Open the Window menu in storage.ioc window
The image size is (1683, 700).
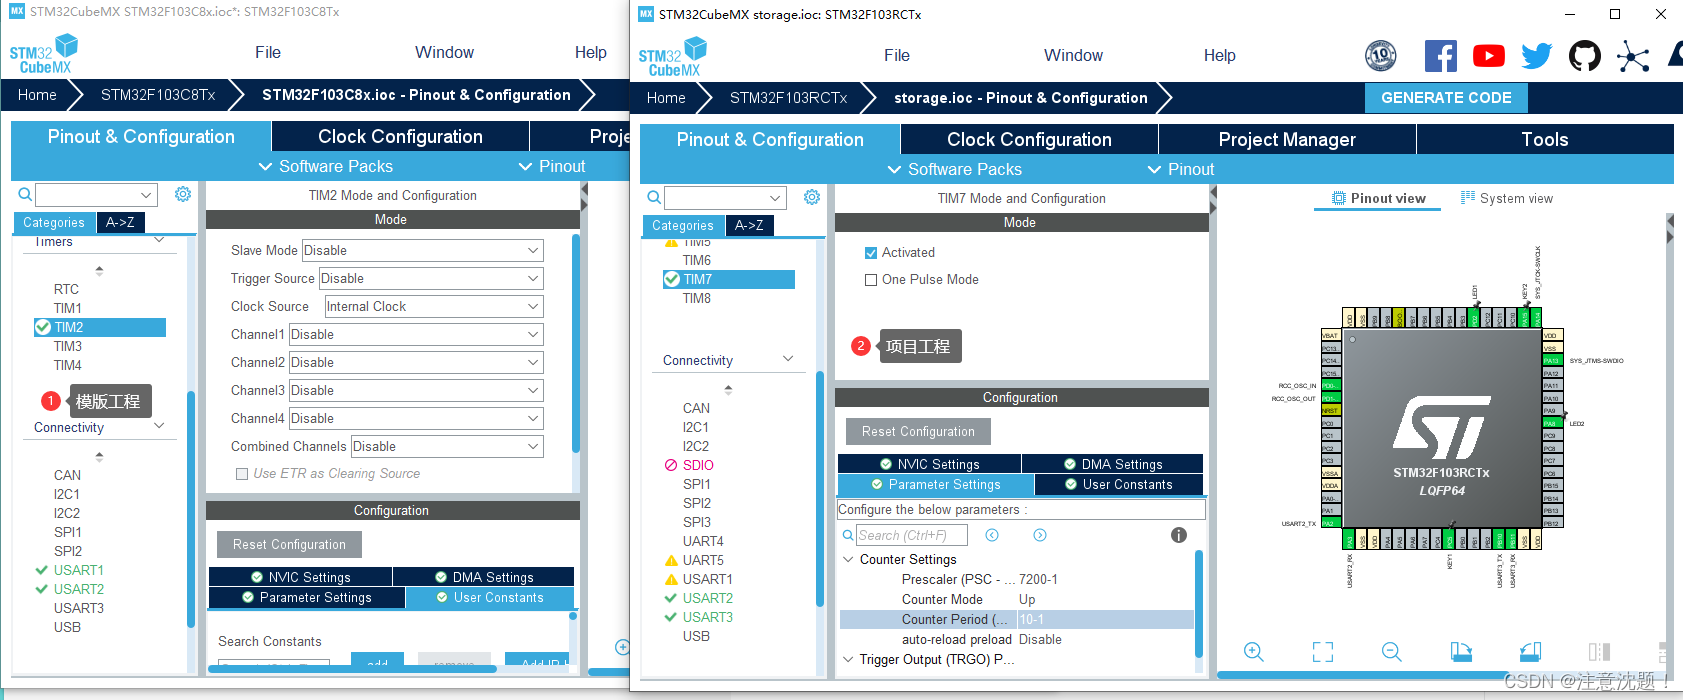[1073, 56]
